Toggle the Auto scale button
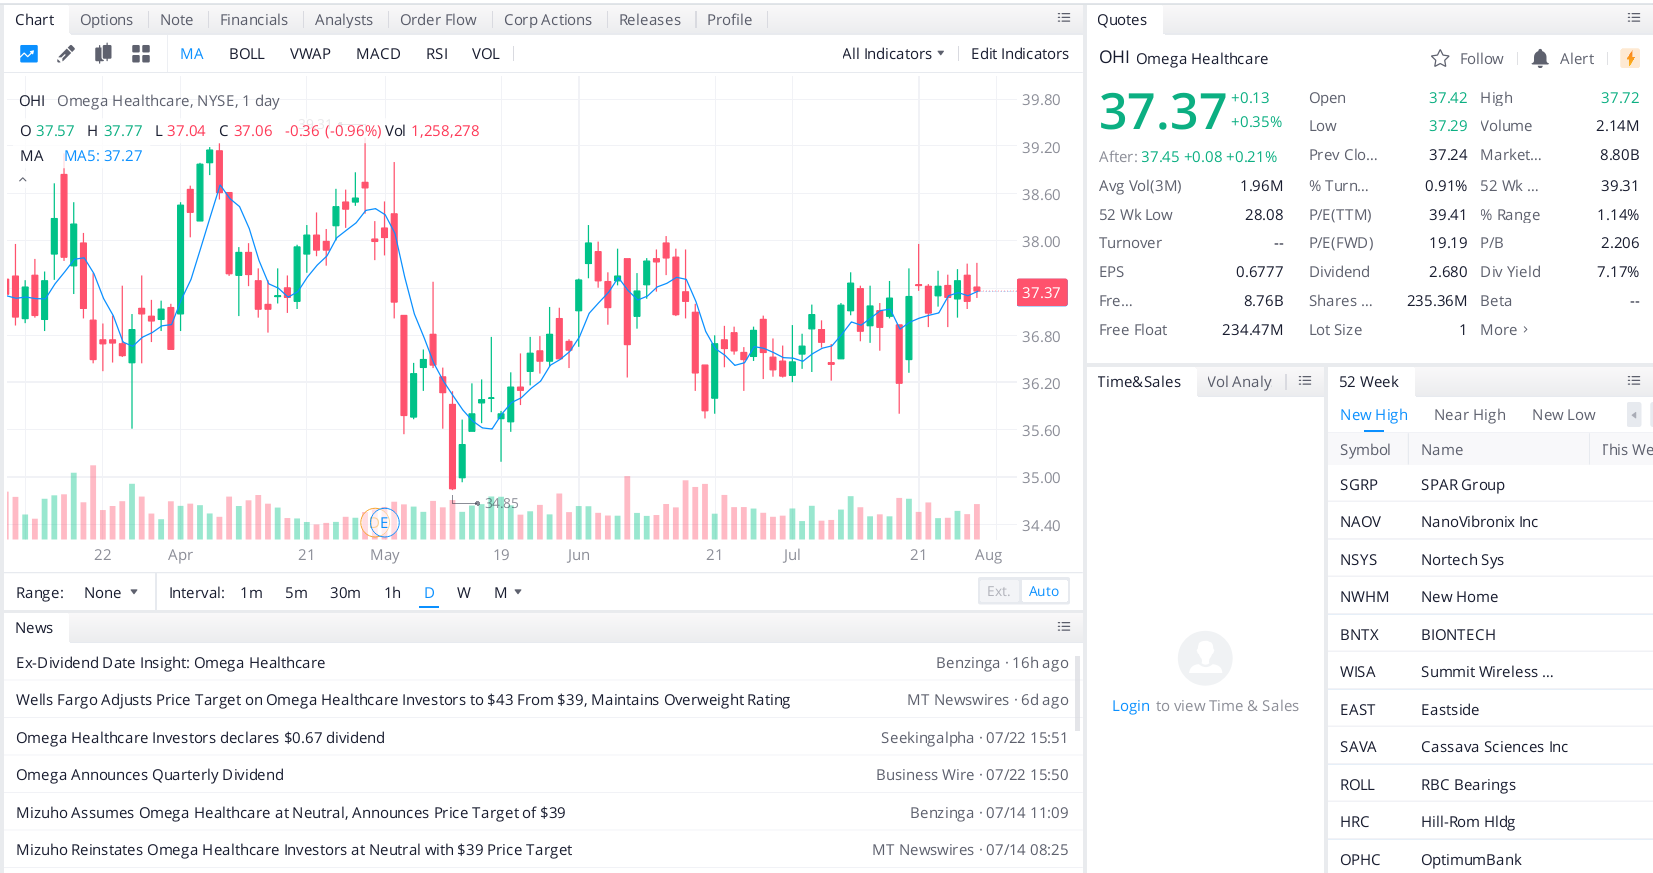The image size is (1653, 873). [x=1044, y=591]
